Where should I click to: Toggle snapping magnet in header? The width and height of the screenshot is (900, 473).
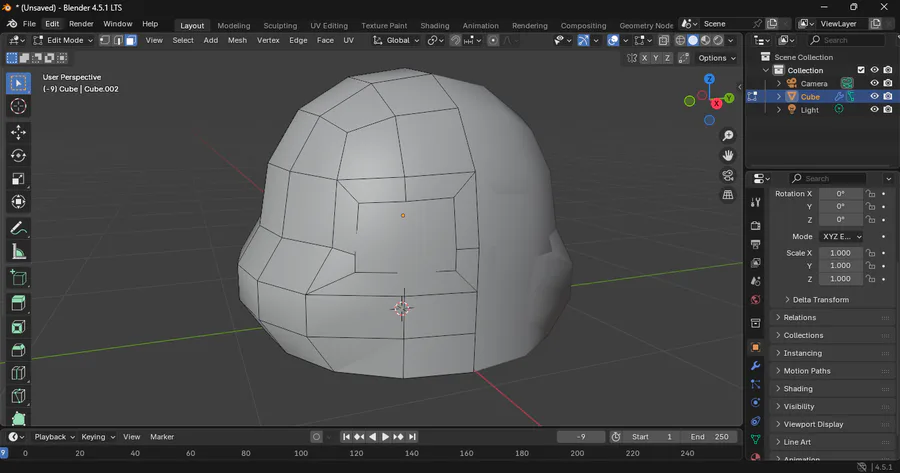(455, 40)
